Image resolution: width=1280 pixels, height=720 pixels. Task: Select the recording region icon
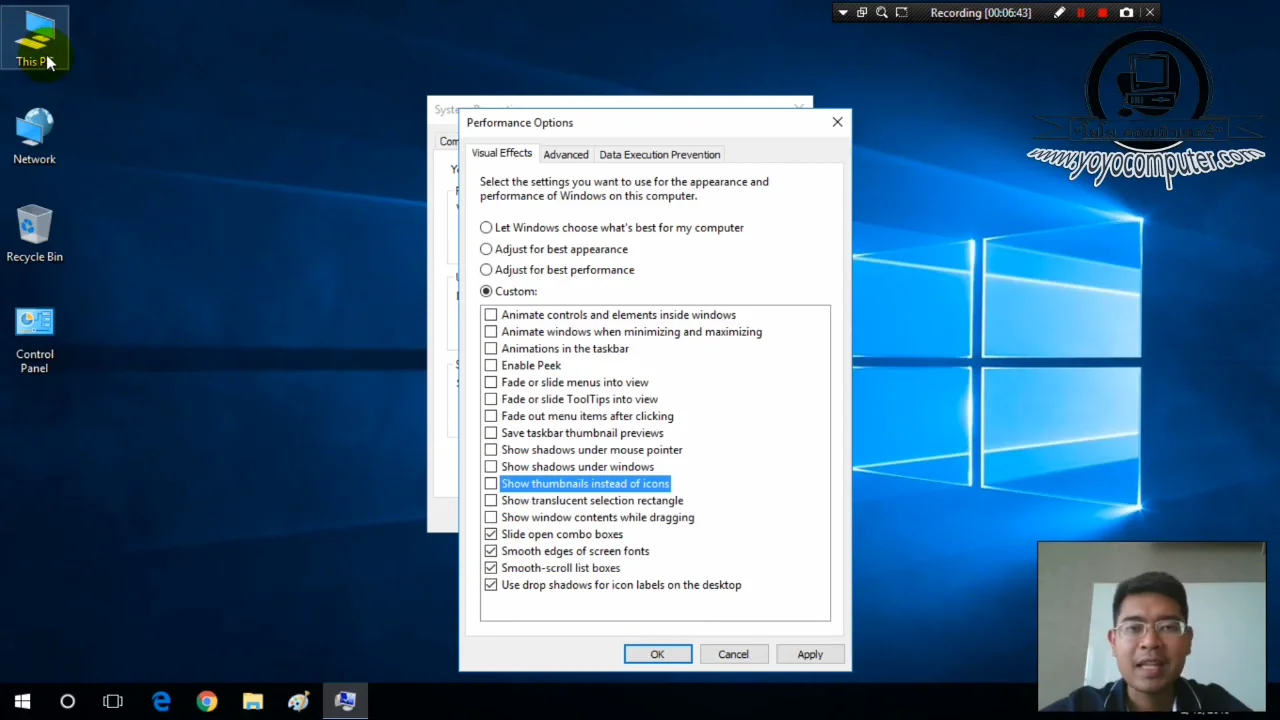(x=901, y=12)
